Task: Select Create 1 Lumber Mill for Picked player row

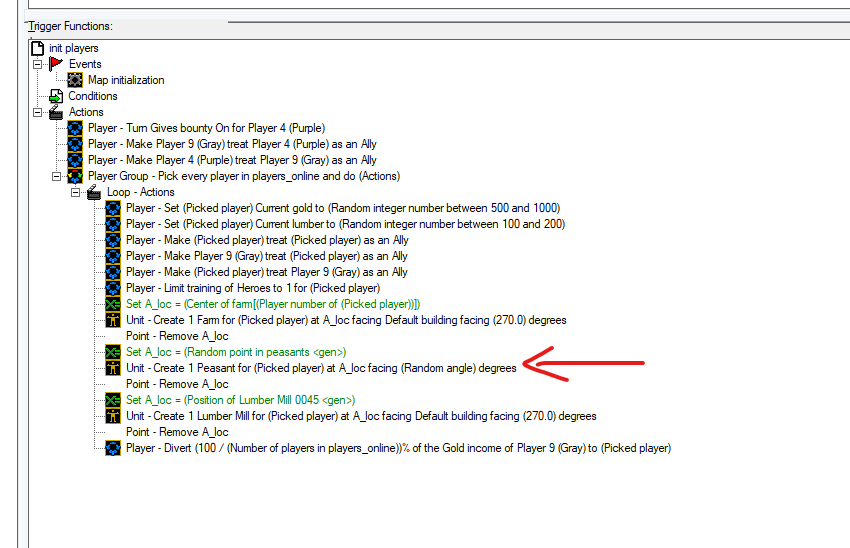Action: (361, 416)
